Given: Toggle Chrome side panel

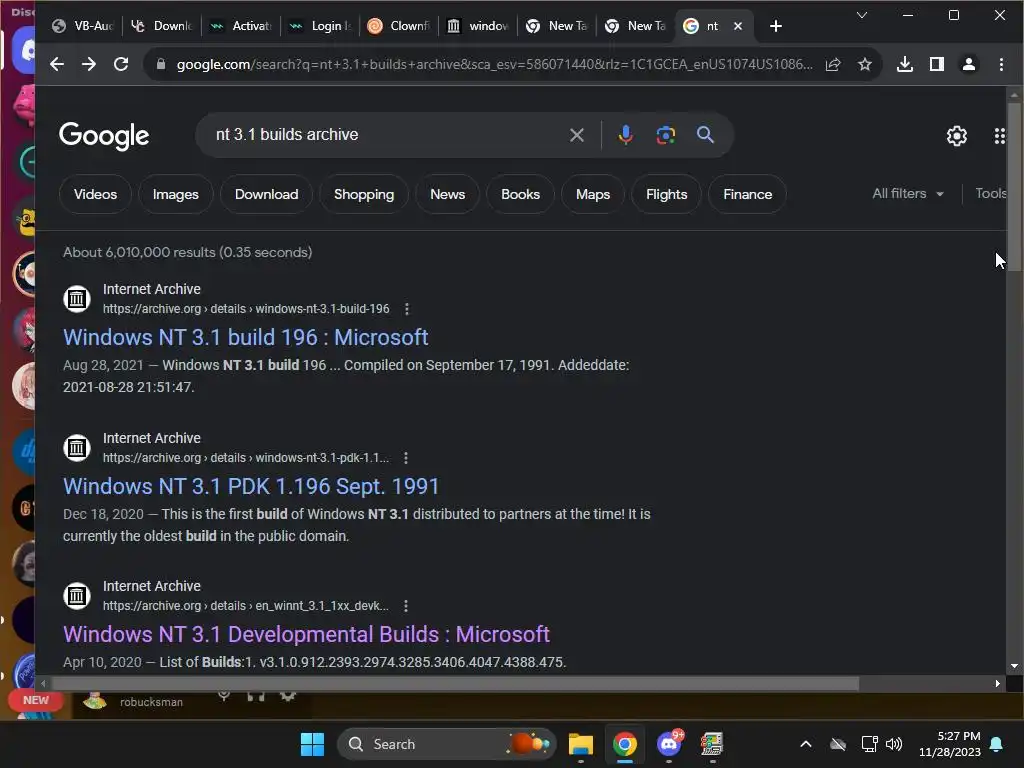Looking at the screenshot, I should coord(936,64).
